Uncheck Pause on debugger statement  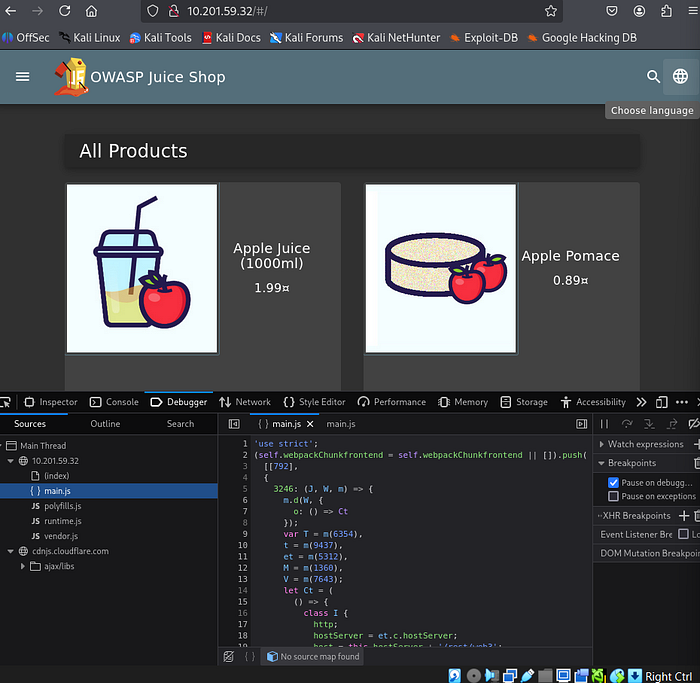613,482
